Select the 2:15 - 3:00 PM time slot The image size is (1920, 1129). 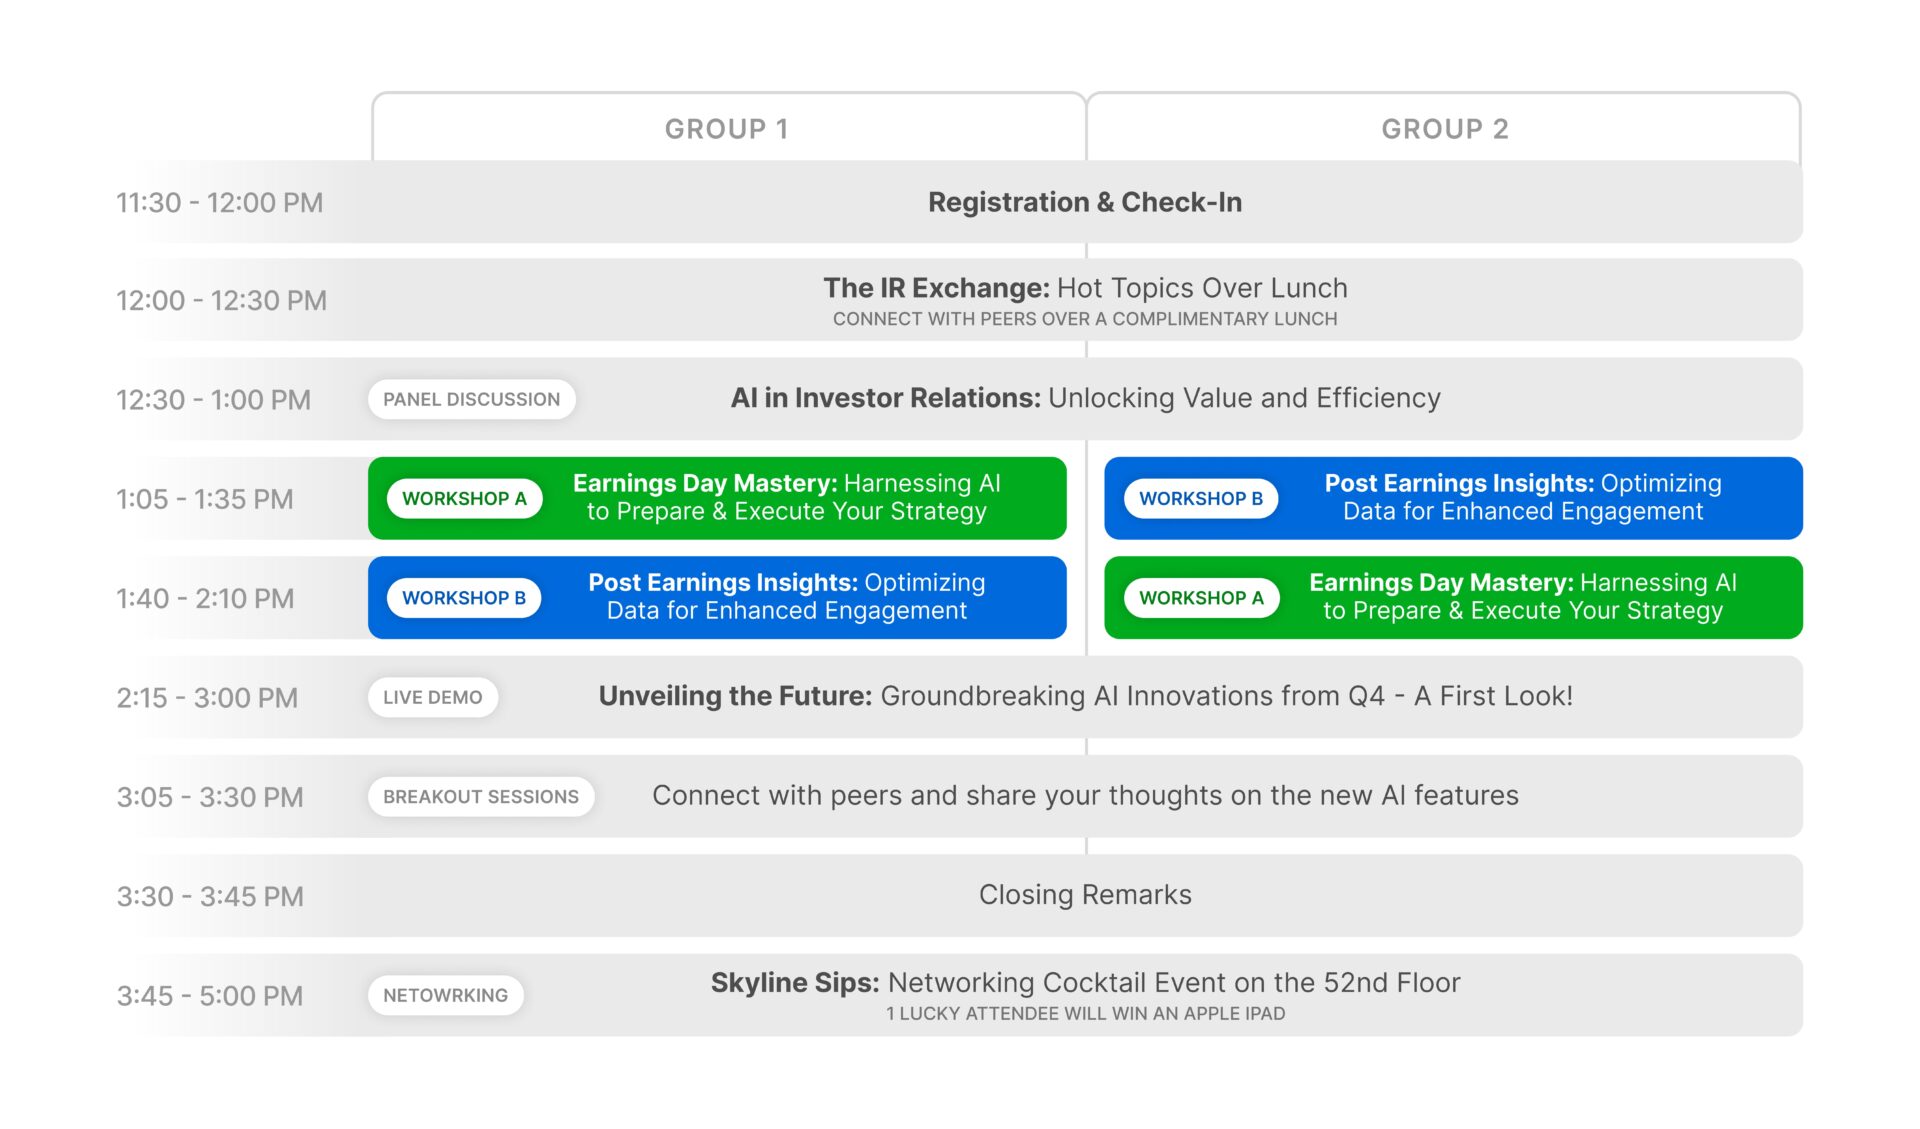pyautogui.click(x=207, y=697)
